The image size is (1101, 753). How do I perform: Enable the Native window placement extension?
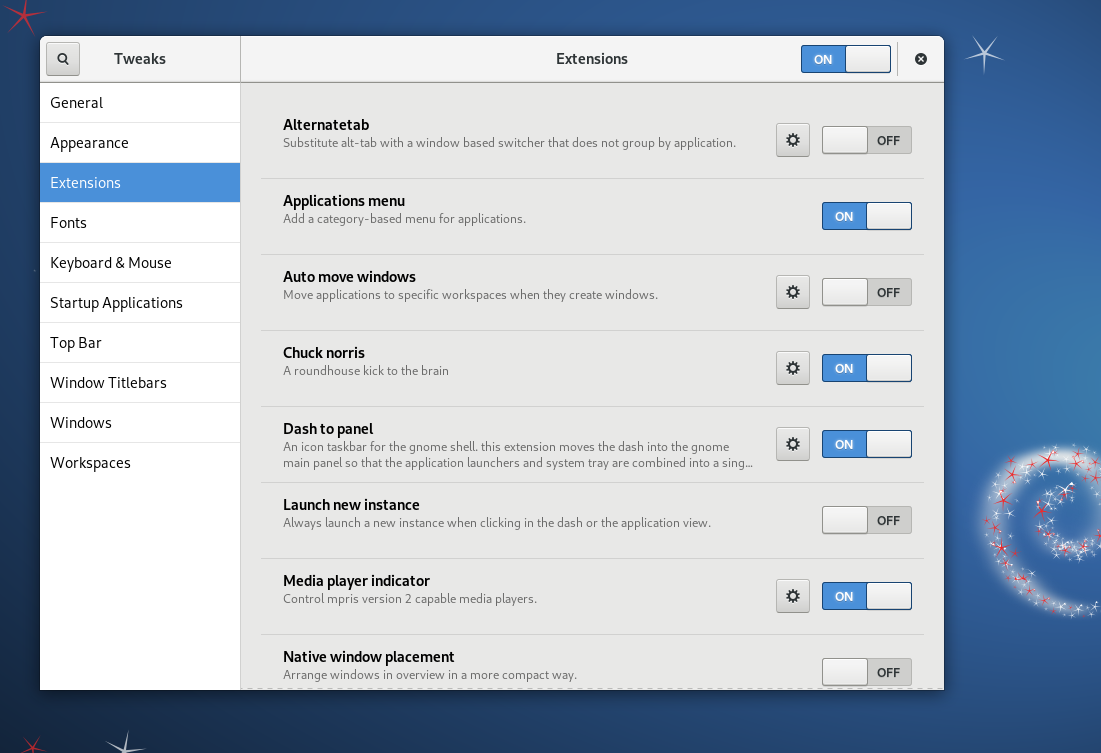tap(866, 672)
